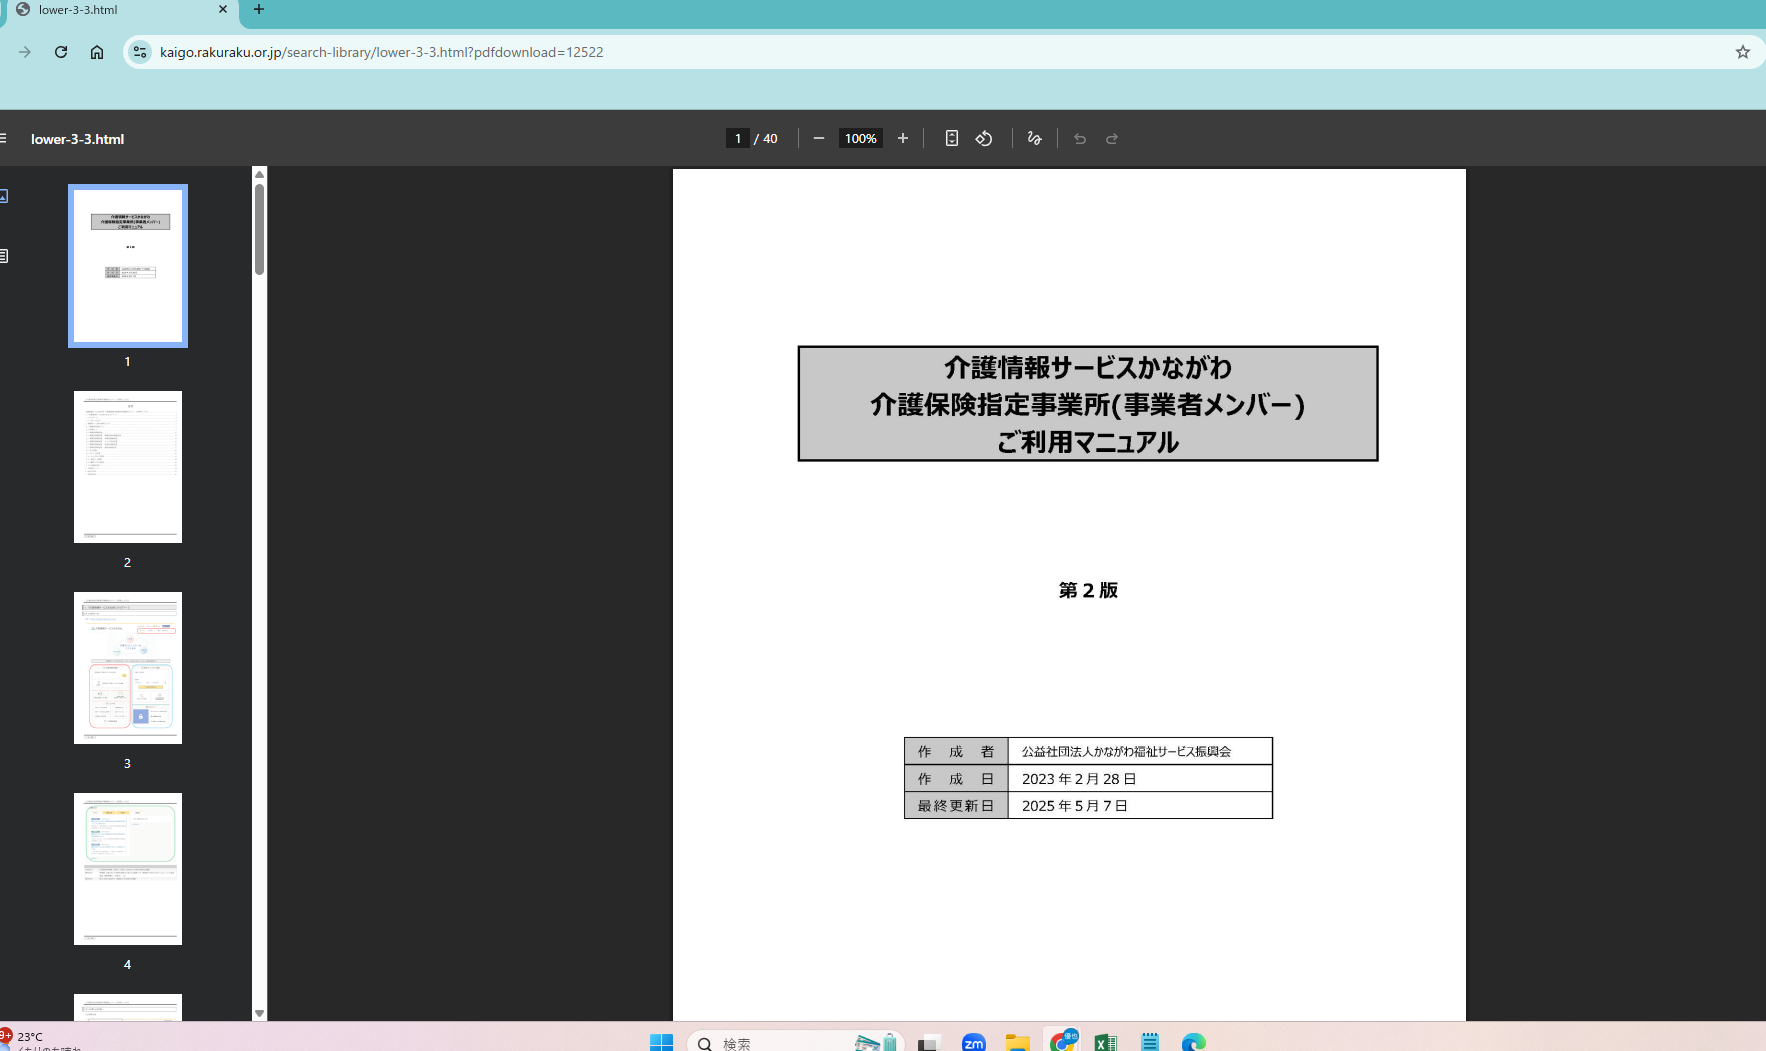Go forward in browser history
This screenshot has height=1051, width=1766.
[x=25, y=52]
